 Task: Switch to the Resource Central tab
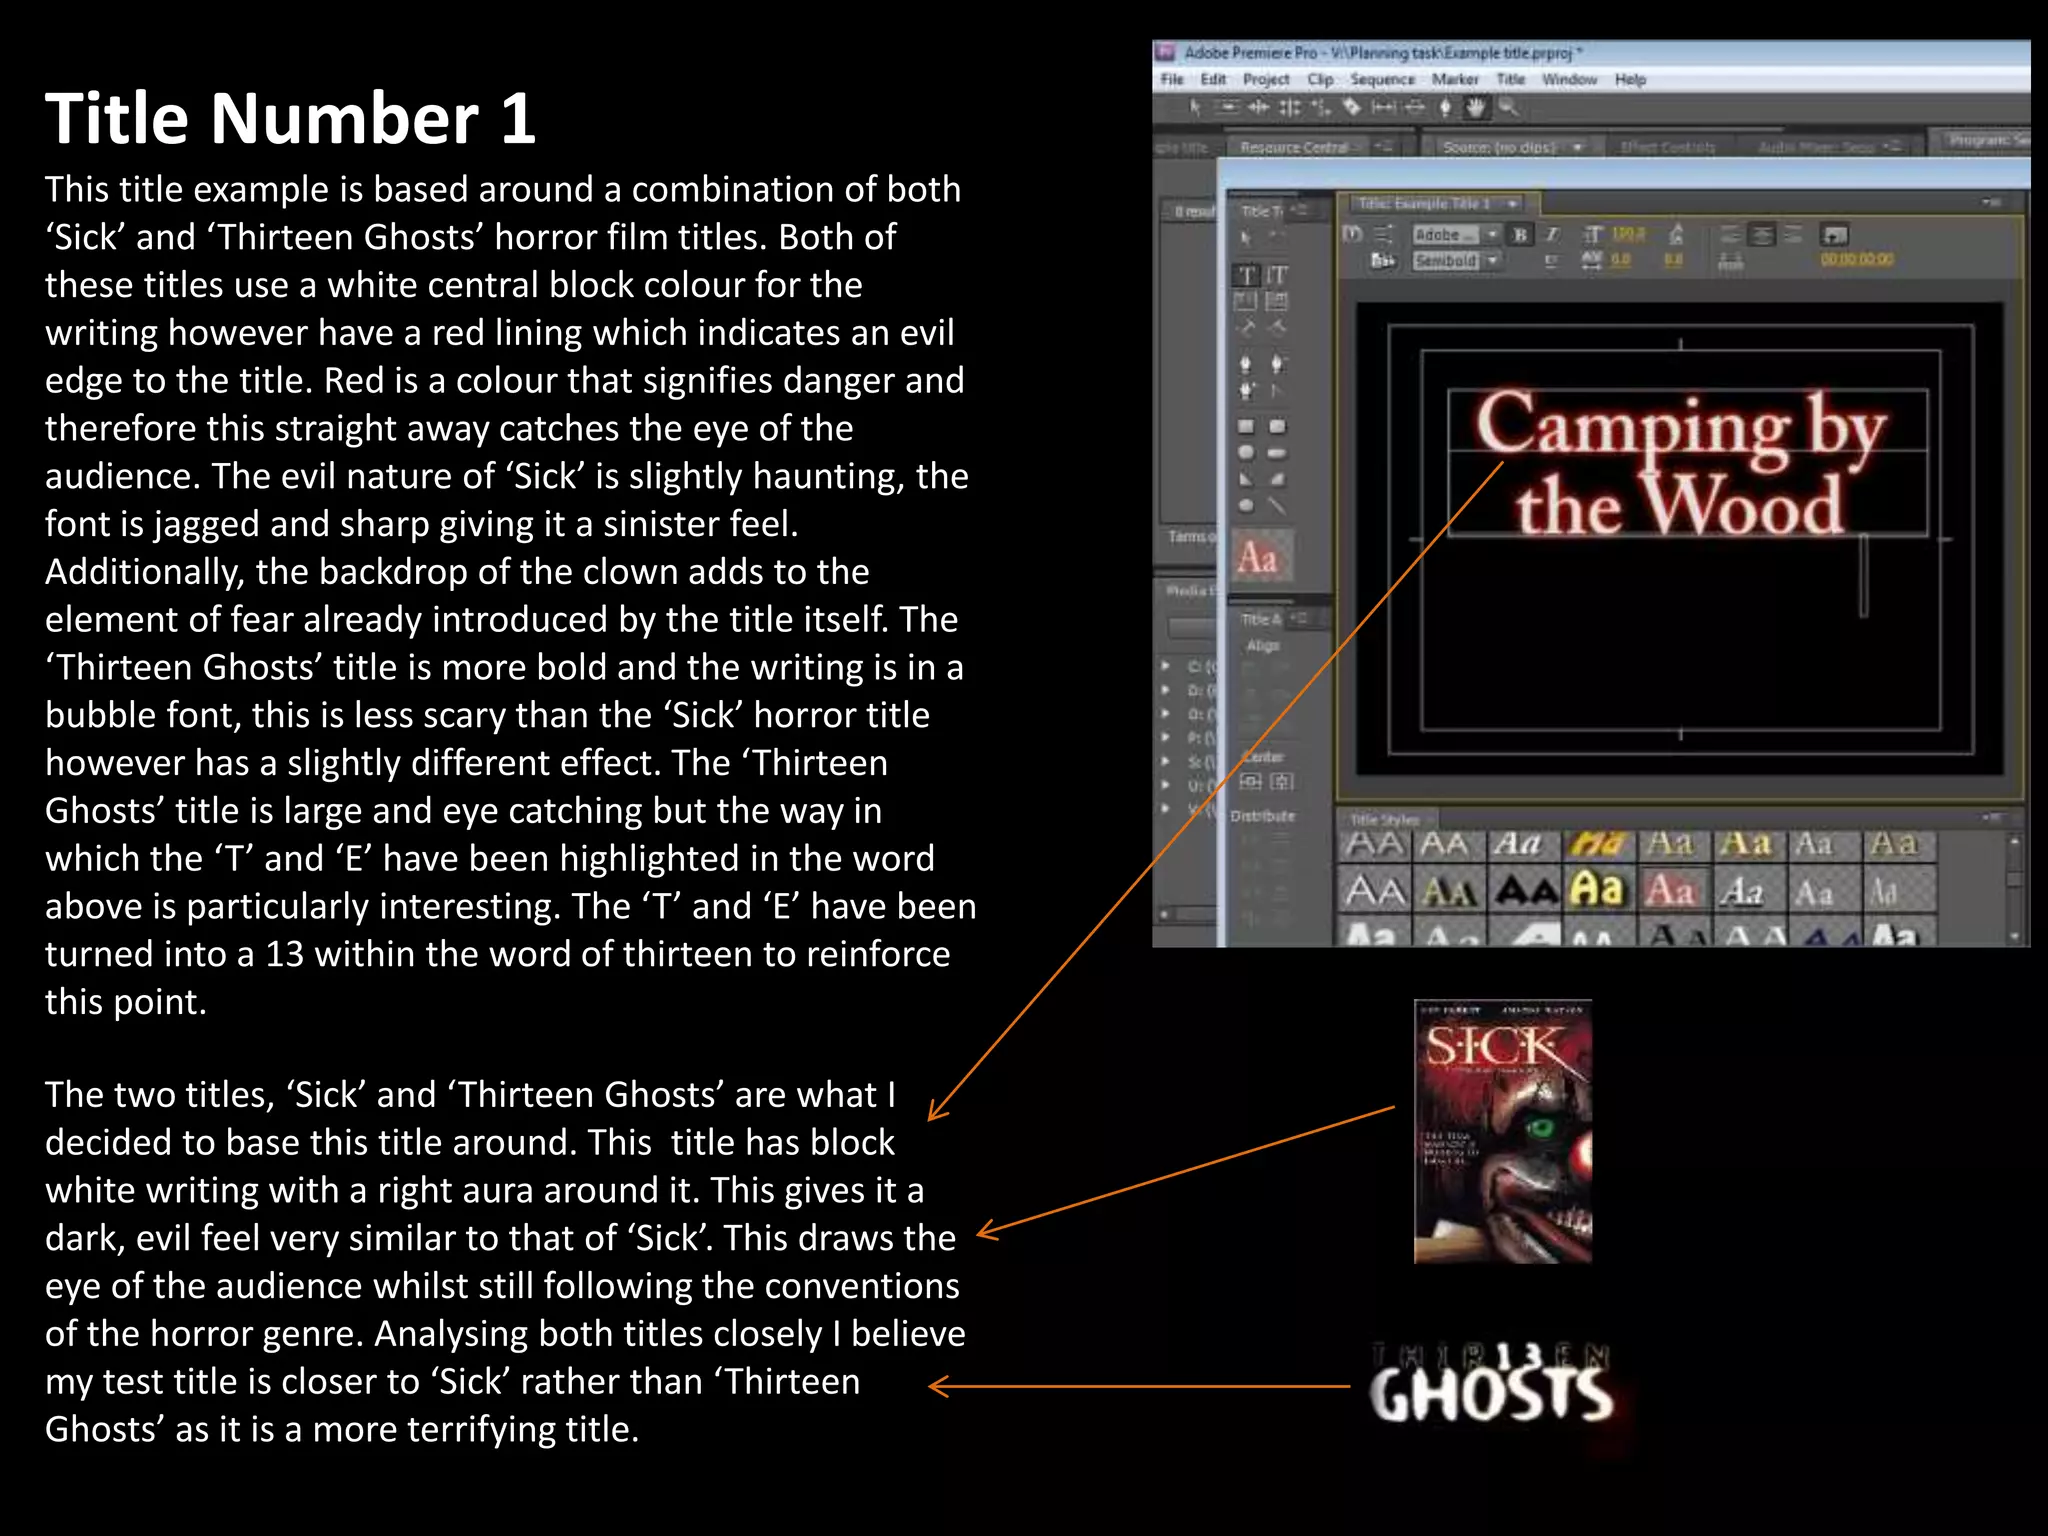point(1294,147)
